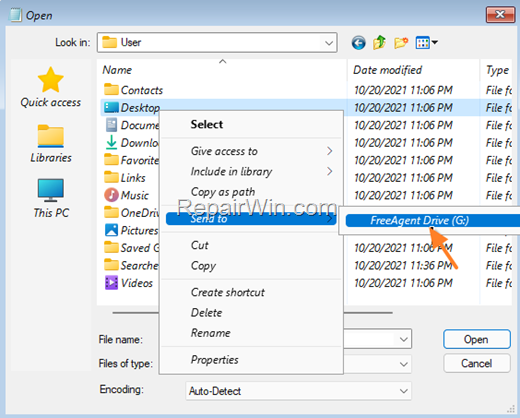Select the Saved Games folder icon
Viewport: 520px width, 418px height.
(x=111, y=248)
